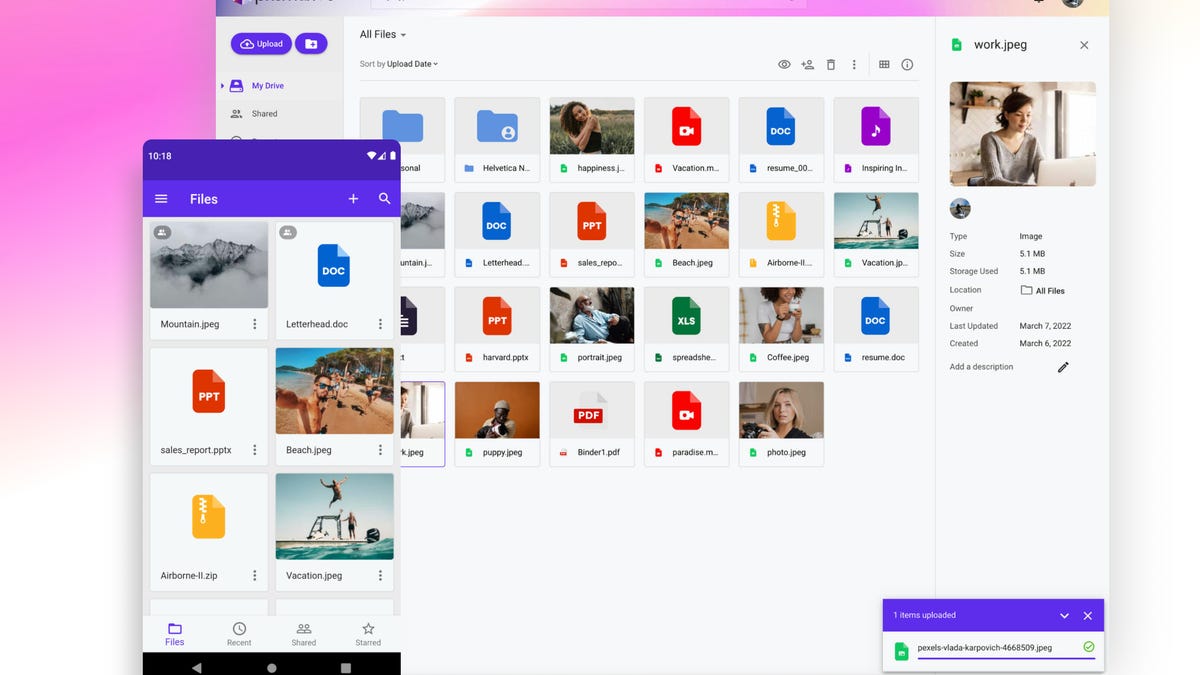Switch to the Shared tab in the mobile app
1200x675 pixels.
point(304,634)
